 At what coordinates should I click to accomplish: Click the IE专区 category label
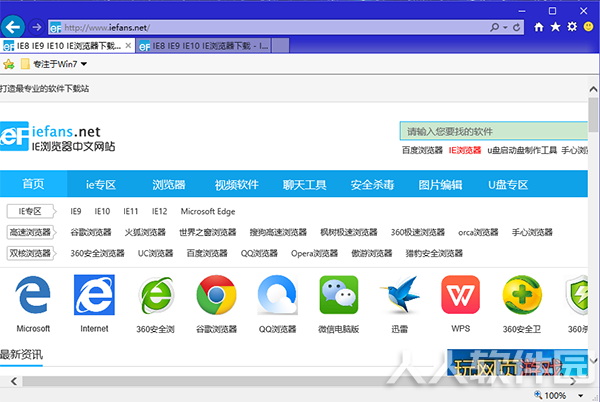click(x=31, y=211)
